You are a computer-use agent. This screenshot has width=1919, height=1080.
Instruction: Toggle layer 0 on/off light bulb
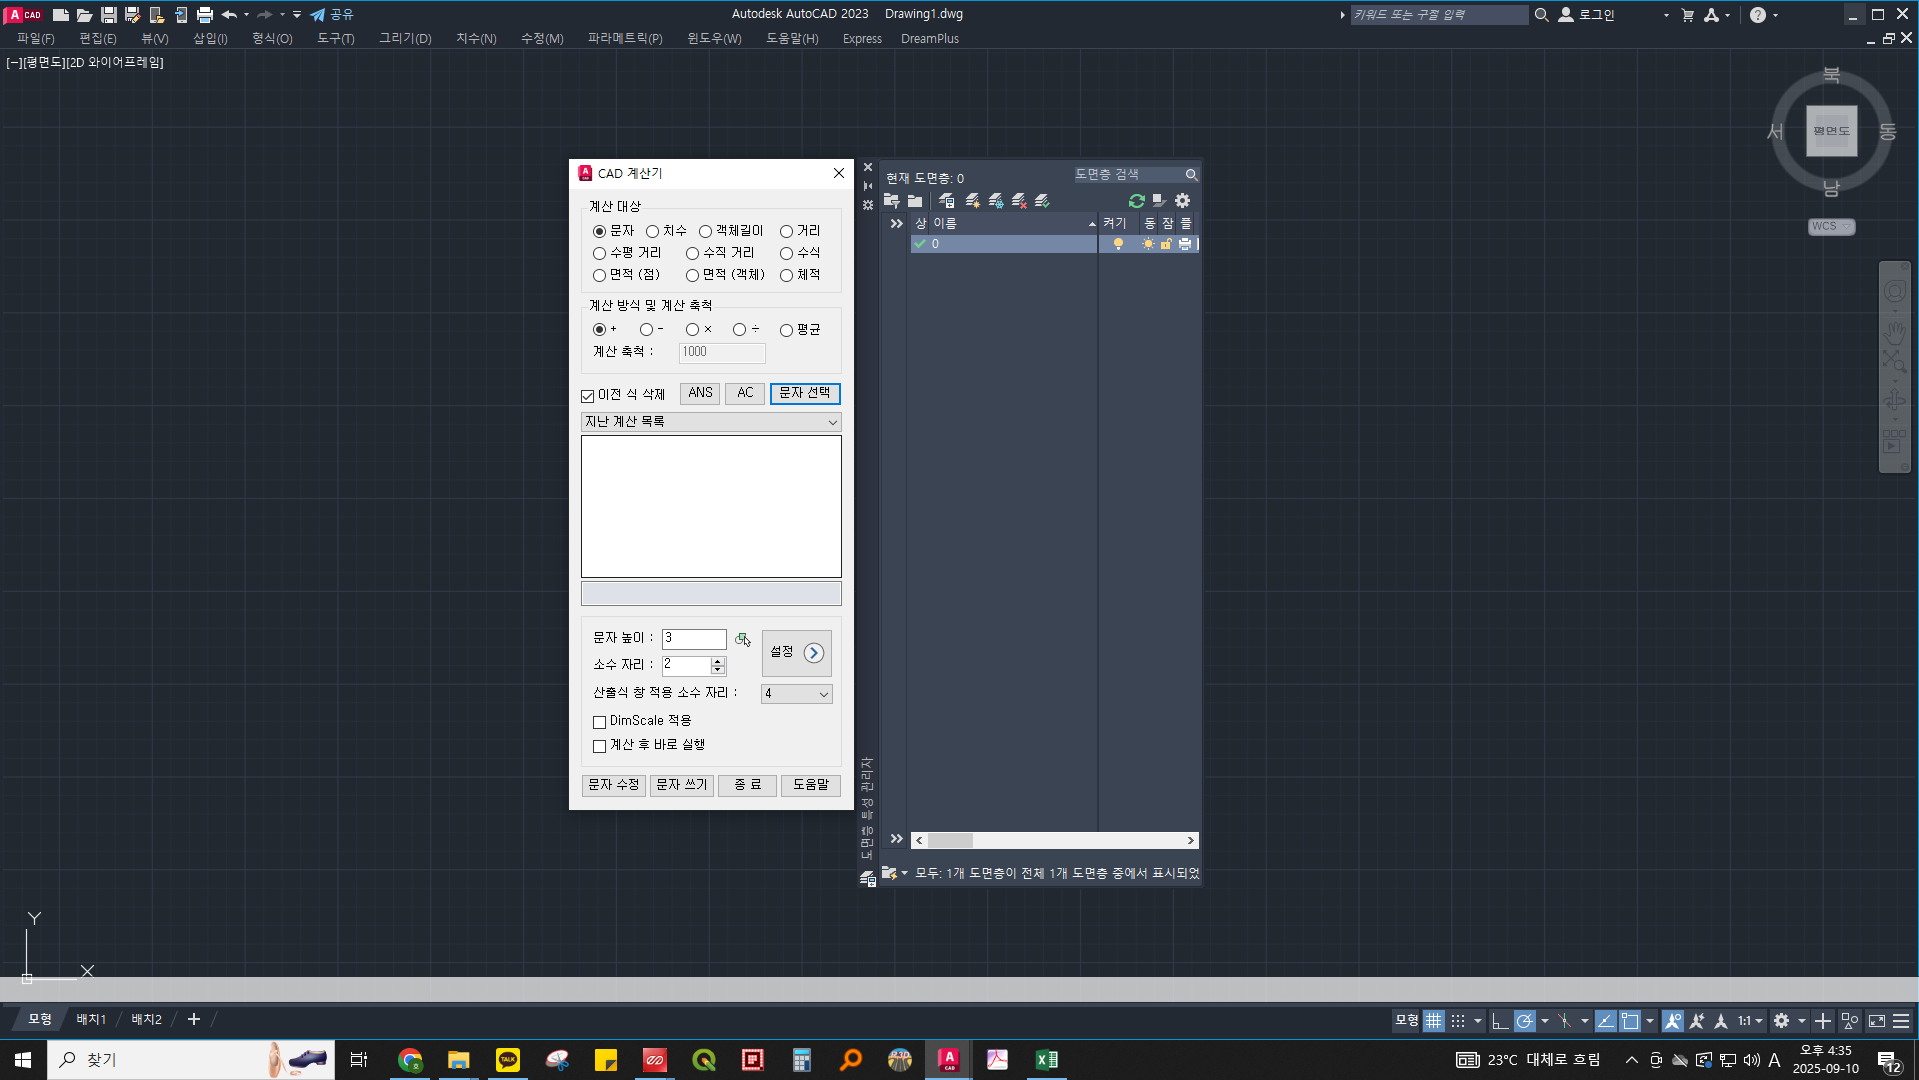1118,244
